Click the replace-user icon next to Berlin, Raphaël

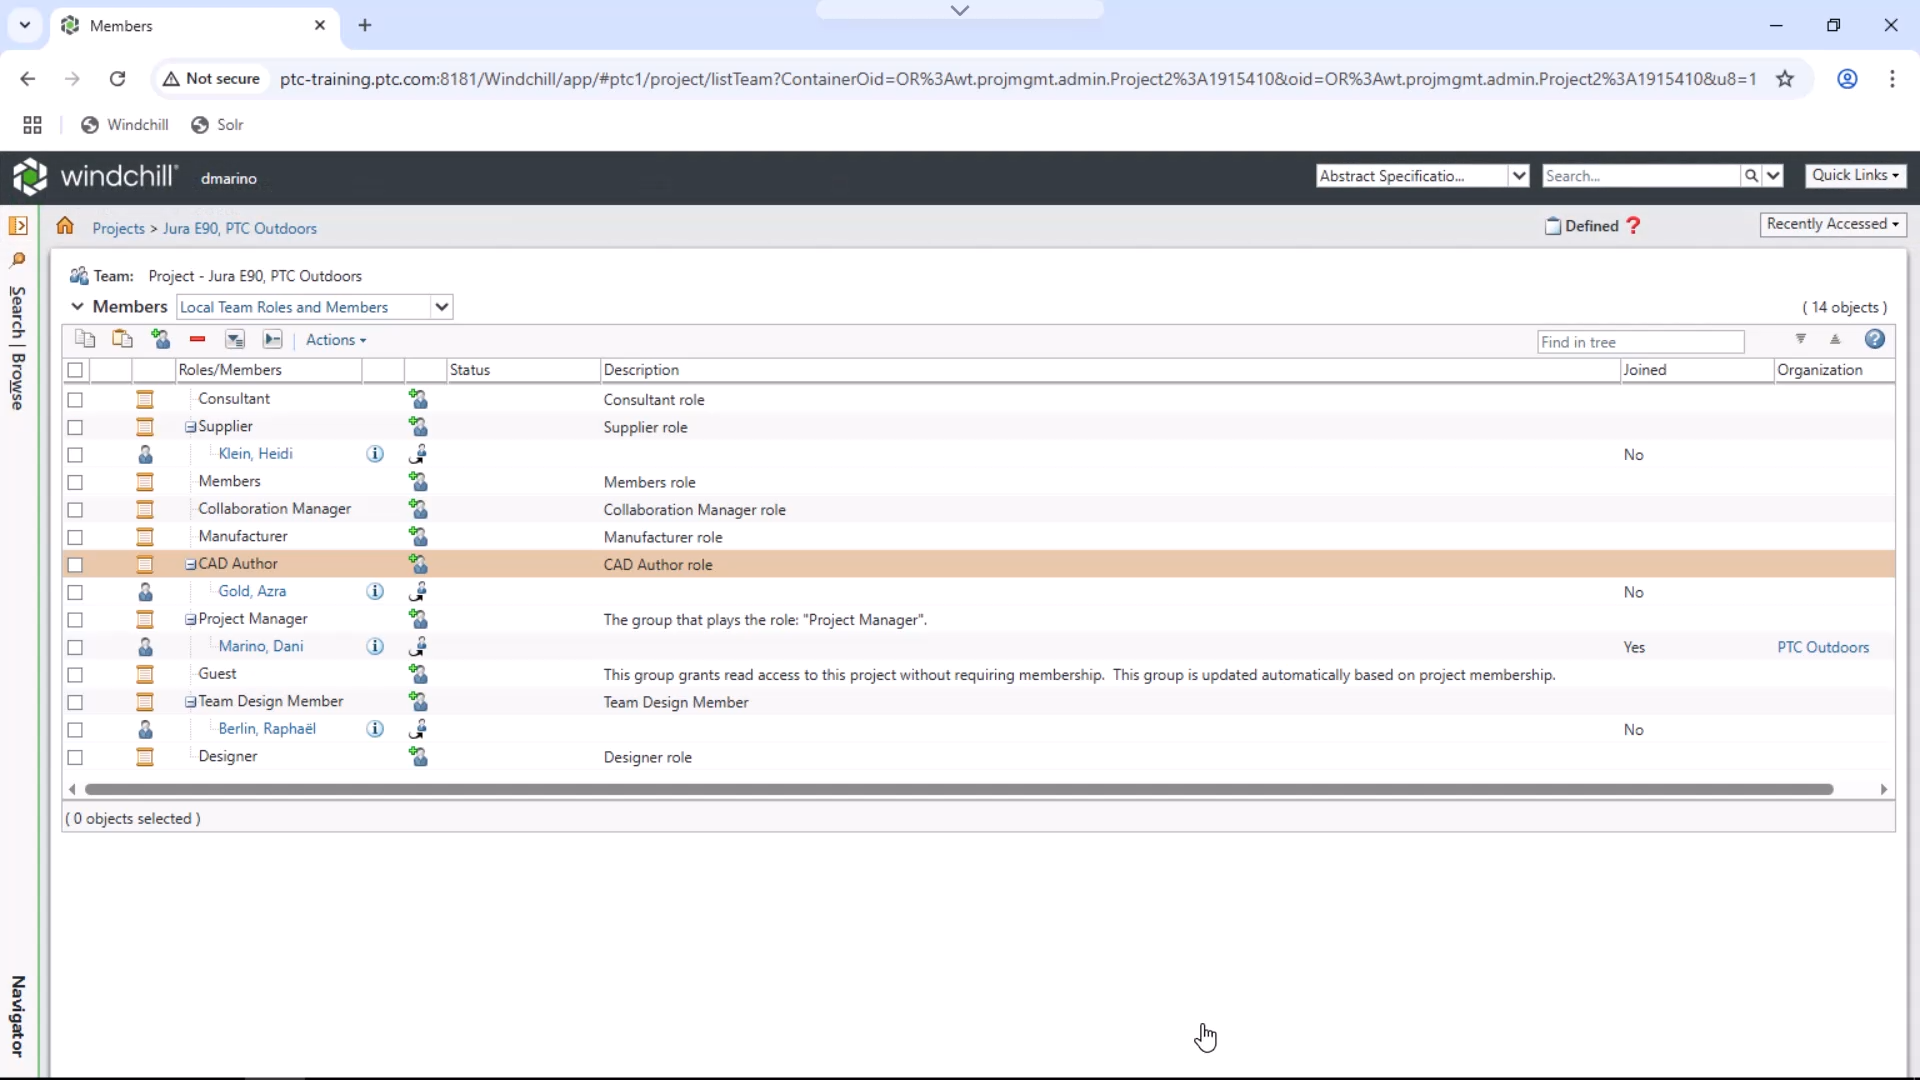[418, 729]
